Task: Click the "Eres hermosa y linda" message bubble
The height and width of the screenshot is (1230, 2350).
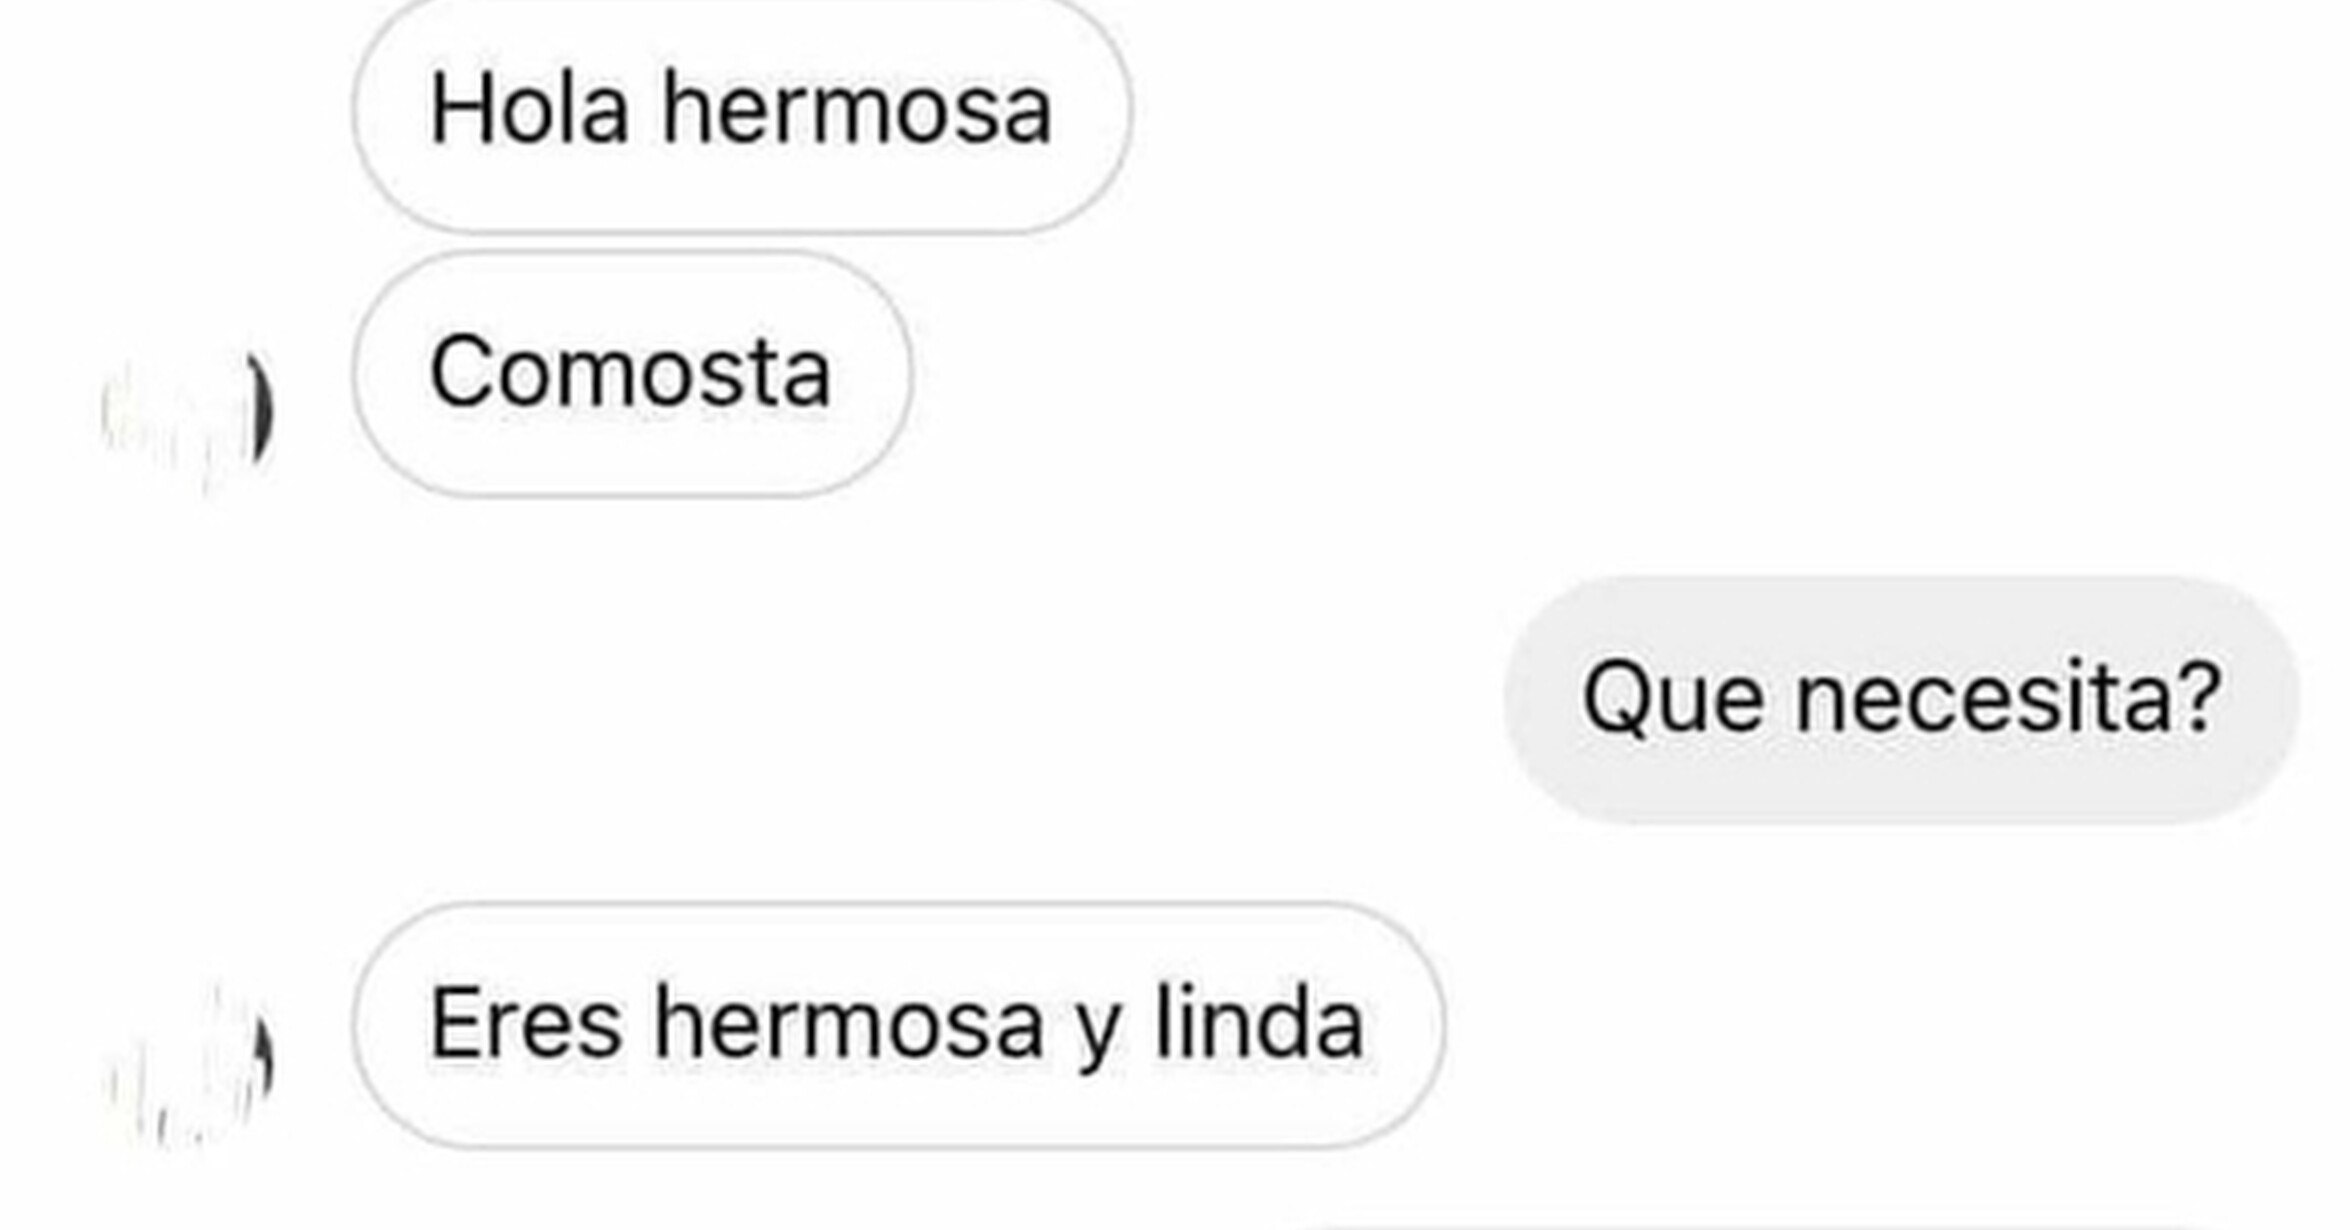Action: [897, 1025]
